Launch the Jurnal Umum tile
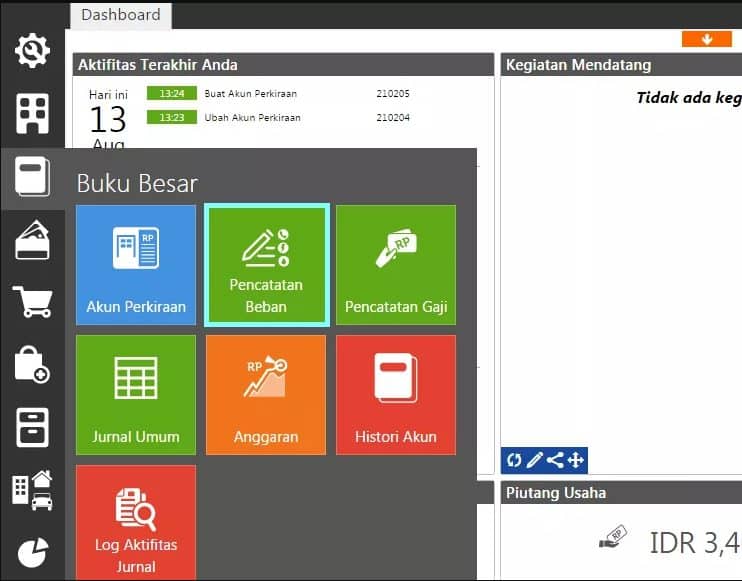This screenshot has height=581, width=742. (x=136, y=395)
